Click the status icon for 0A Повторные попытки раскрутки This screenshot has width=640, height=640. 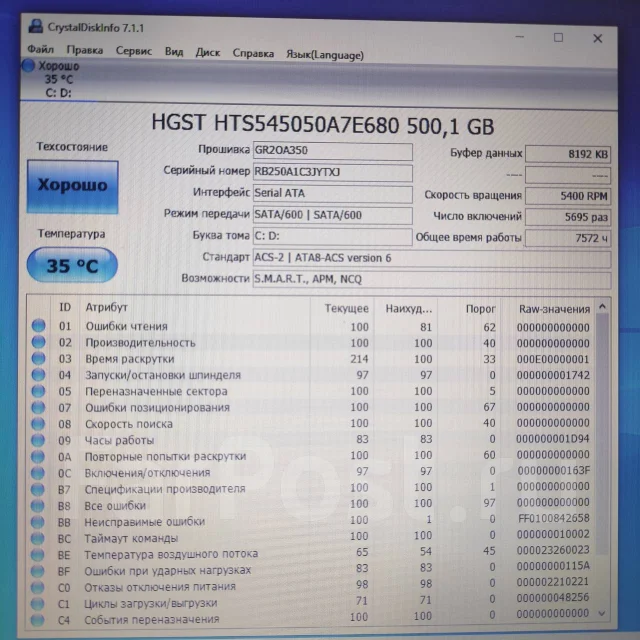click(38, 456)
